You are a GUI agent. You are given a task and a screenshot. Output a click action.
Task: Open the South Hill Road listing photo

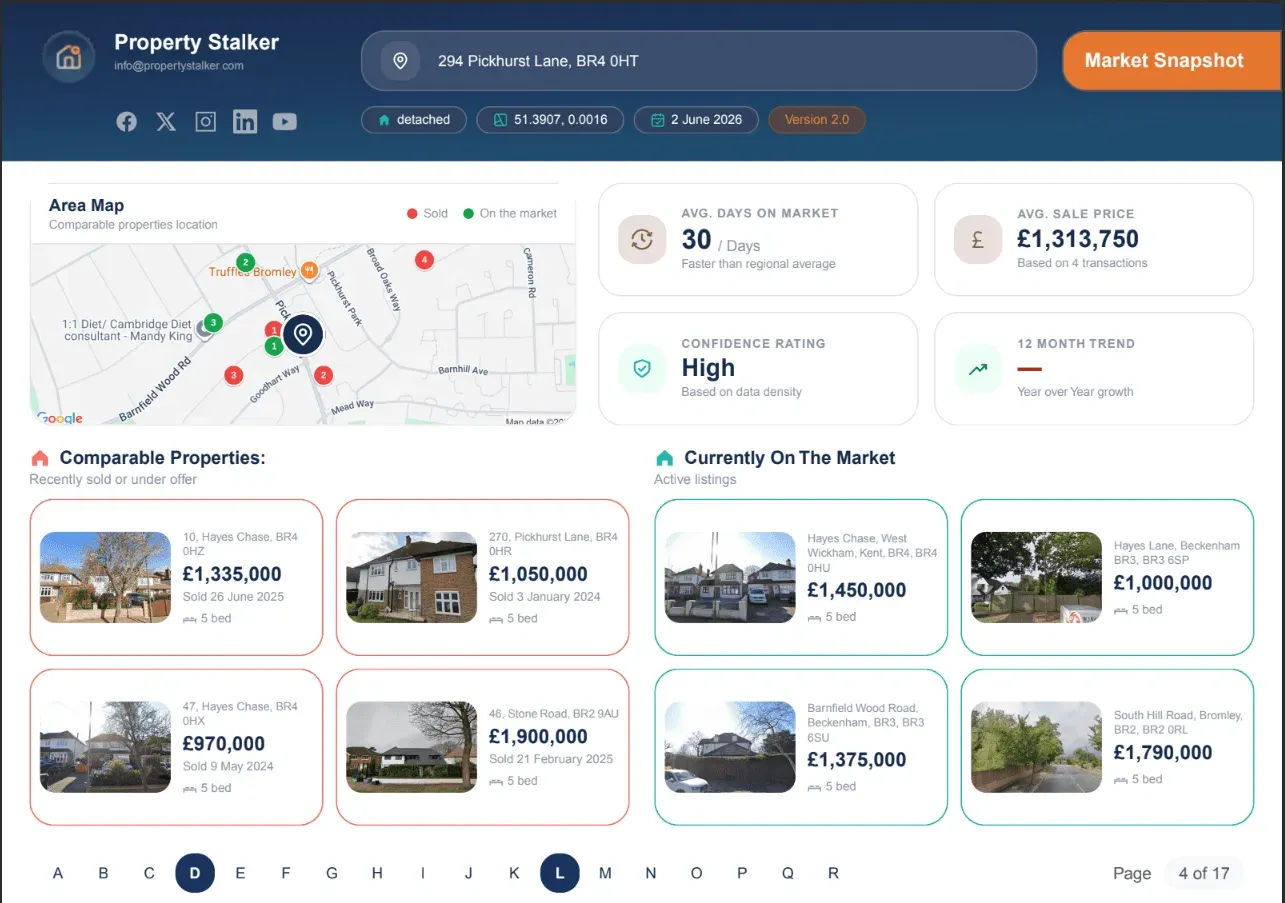[1036, 747]
